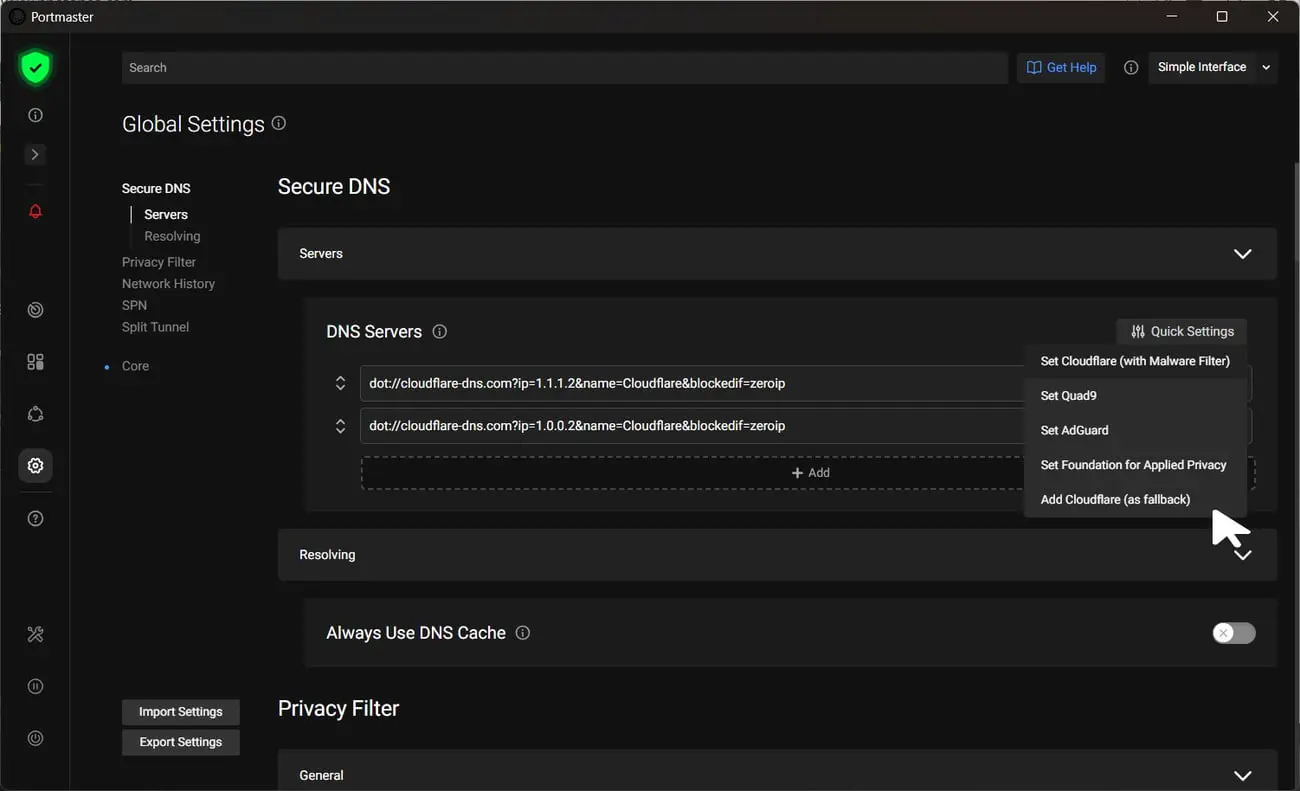The width and height of the screenshot is (1300, 791).
Task: Expand the sidebar with the arrow icon
Action: coord(35,155)
